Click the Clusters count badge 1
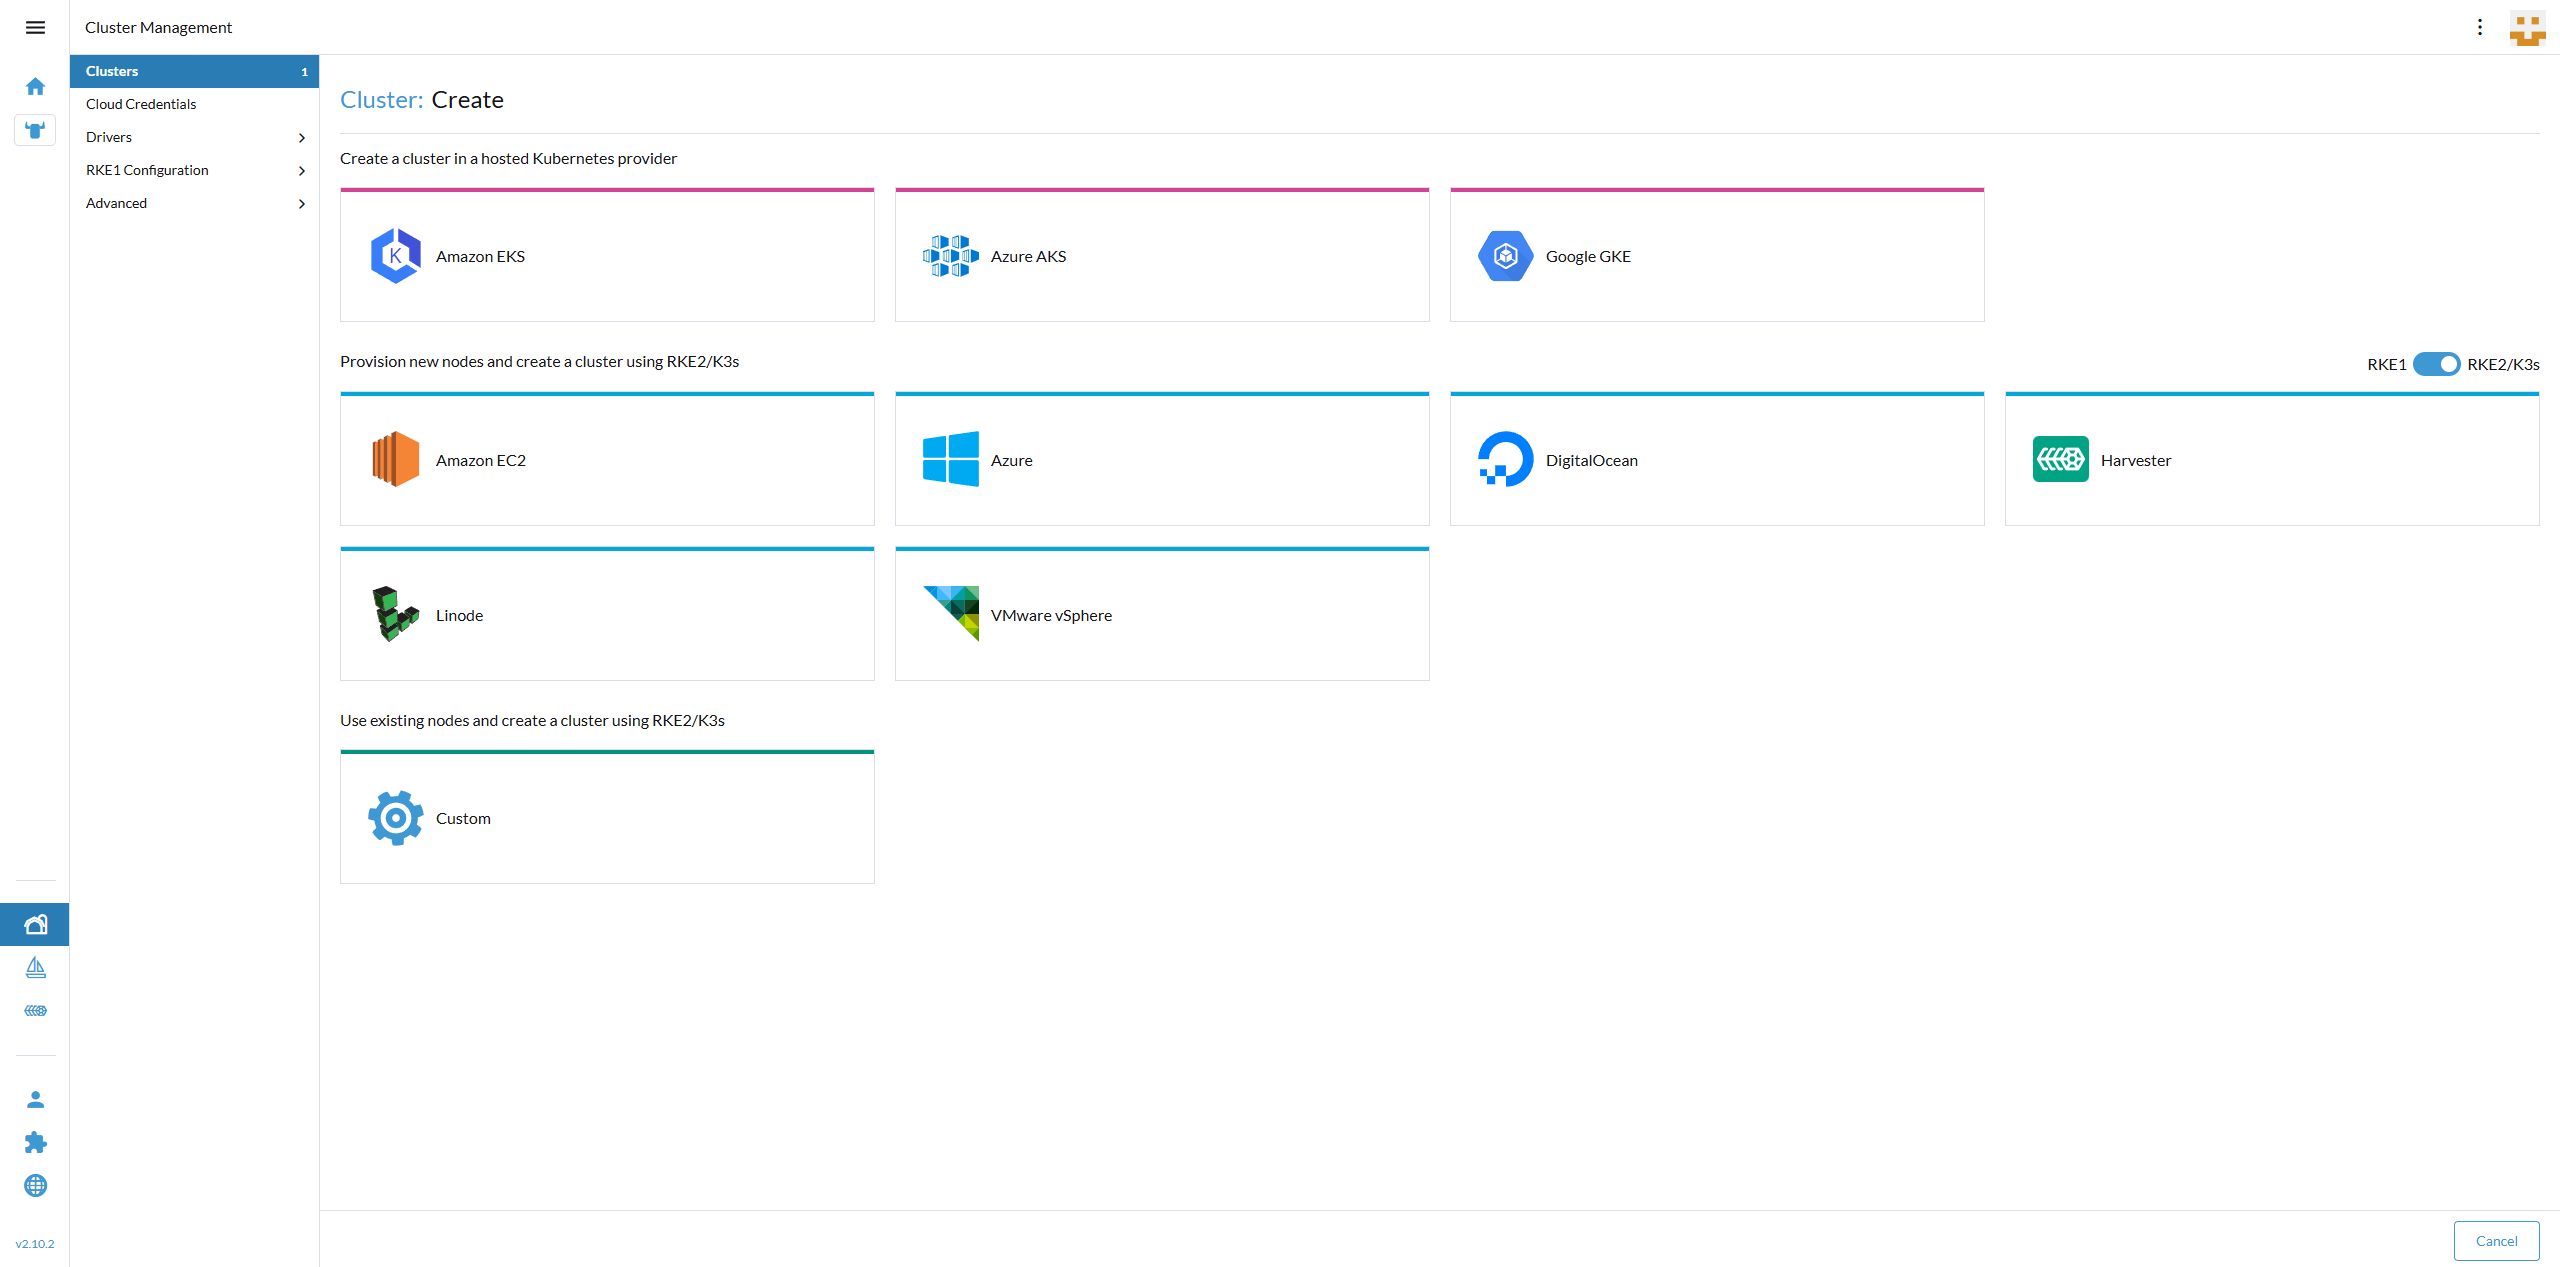The width and height of the screenshot is (2560, 1267). point(304,72)
